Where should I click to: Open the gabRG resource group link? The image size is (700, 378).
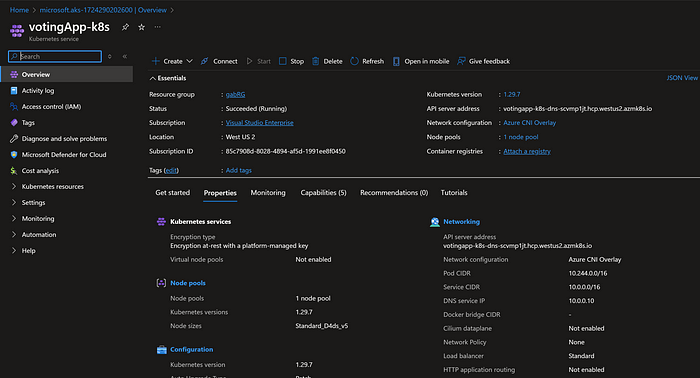235,95
